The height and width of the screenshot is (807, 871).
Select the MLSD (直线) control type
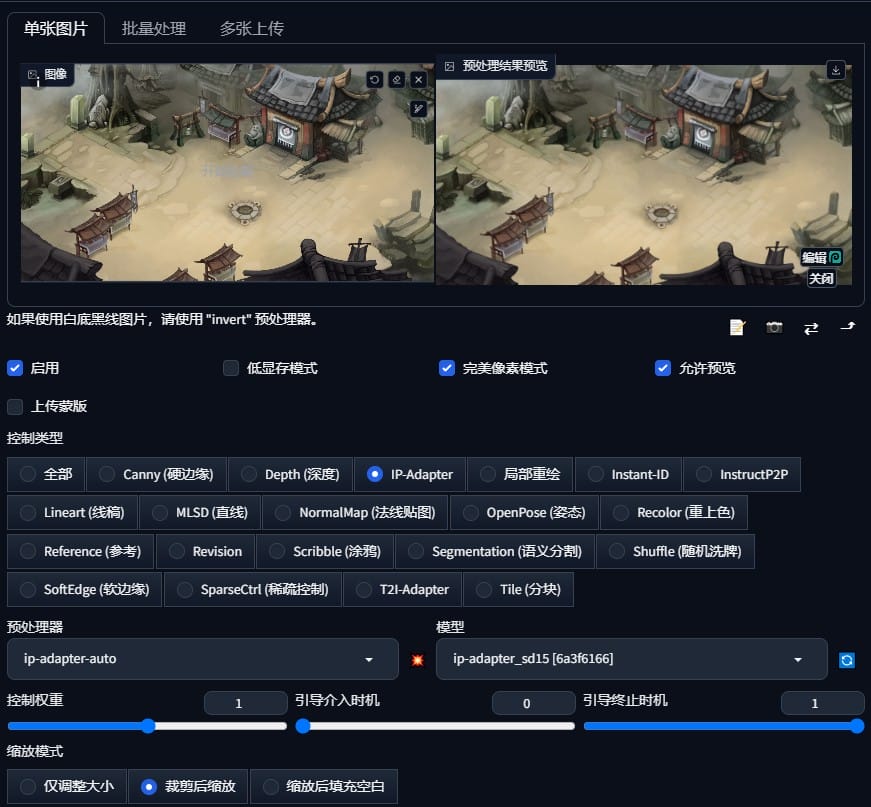coord(200,513)
